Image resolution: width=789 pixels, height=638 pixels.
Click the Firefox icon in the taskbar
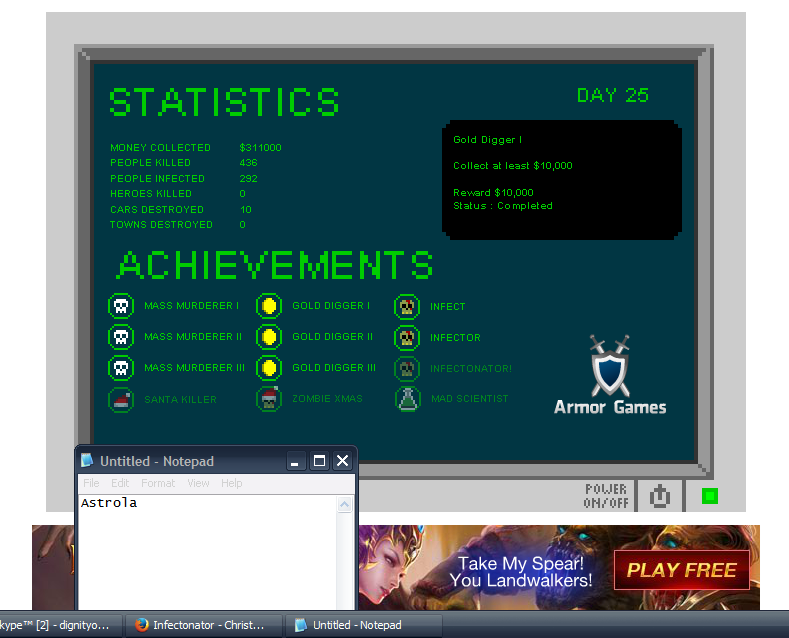point(141,625)
